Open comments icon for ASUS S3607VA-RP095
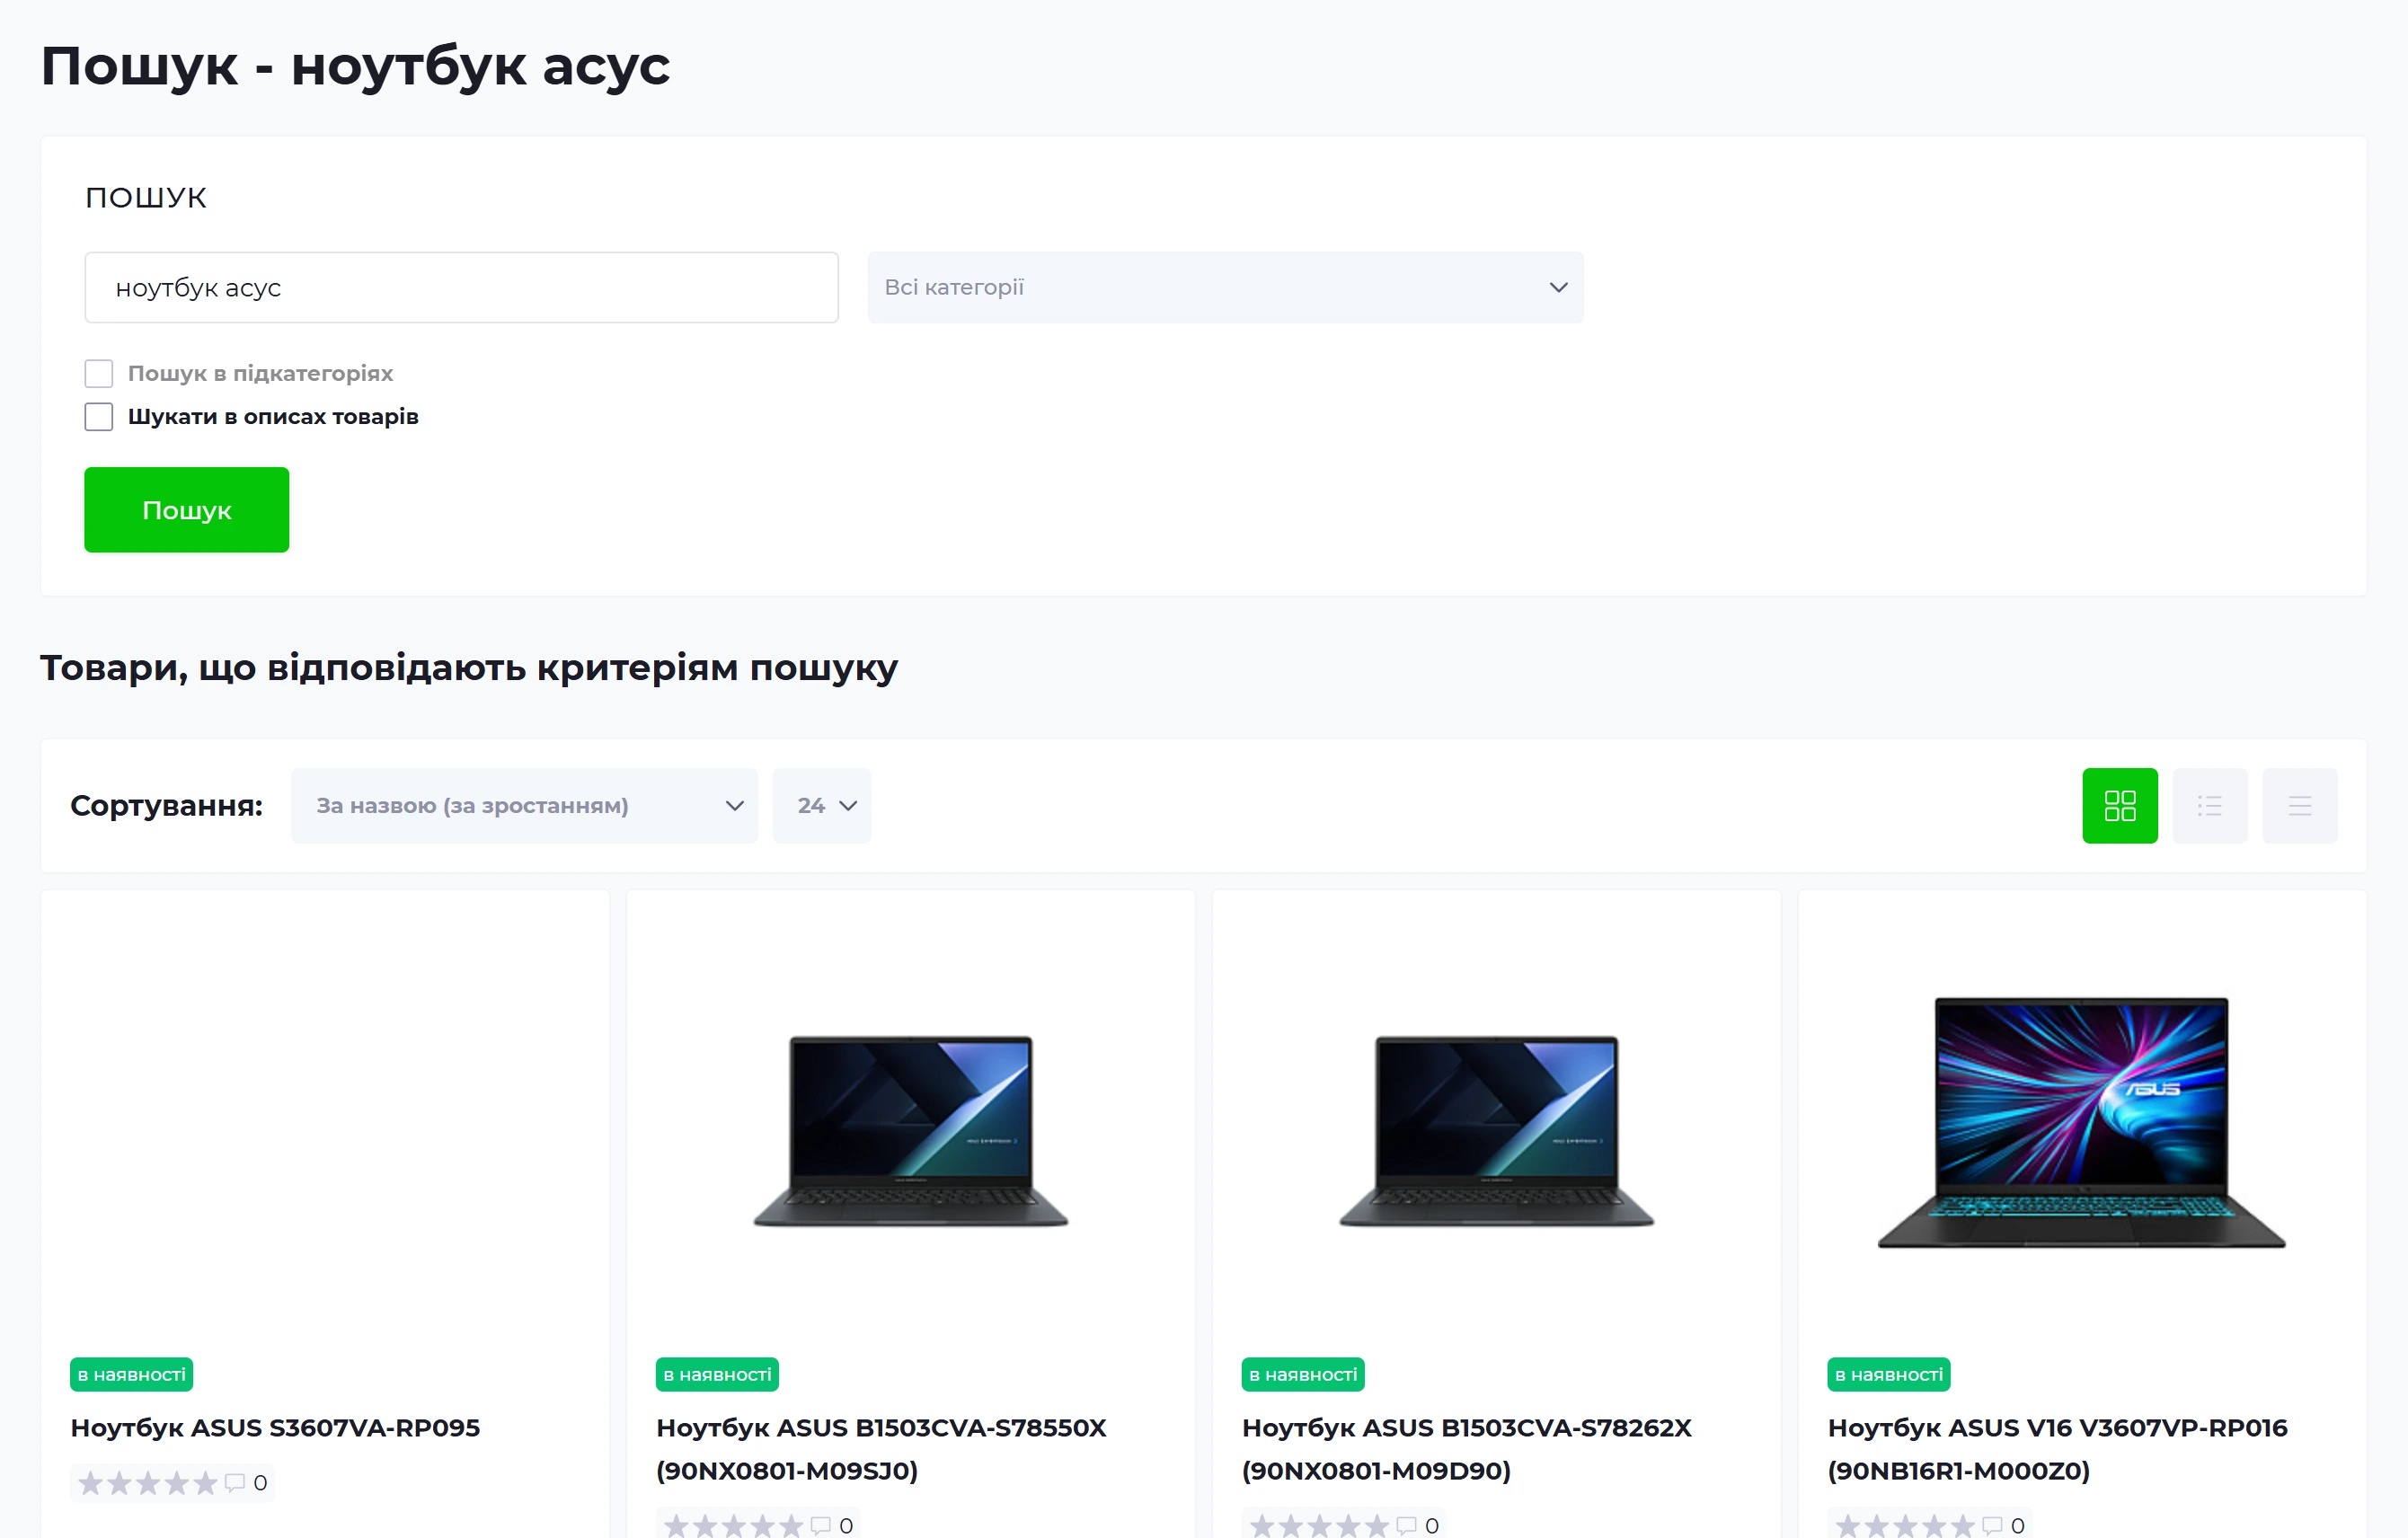This screenshot has width=2408, height=1538. coord(235,1482)
